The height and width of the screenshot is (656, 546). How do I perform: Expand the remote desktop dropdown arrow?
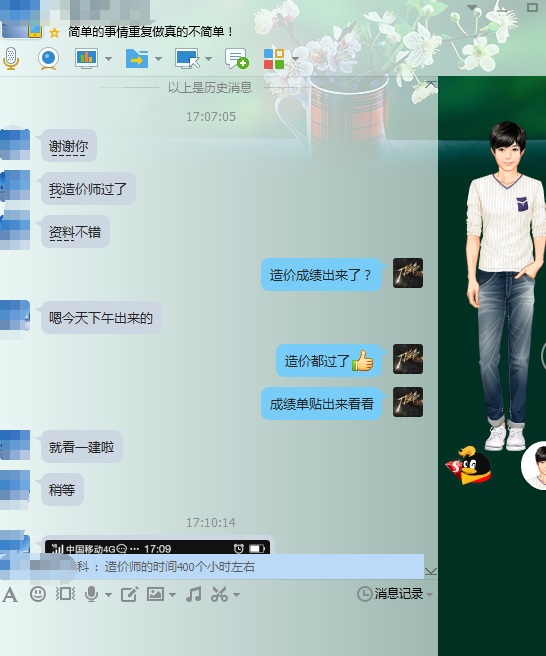pos(208,59)
